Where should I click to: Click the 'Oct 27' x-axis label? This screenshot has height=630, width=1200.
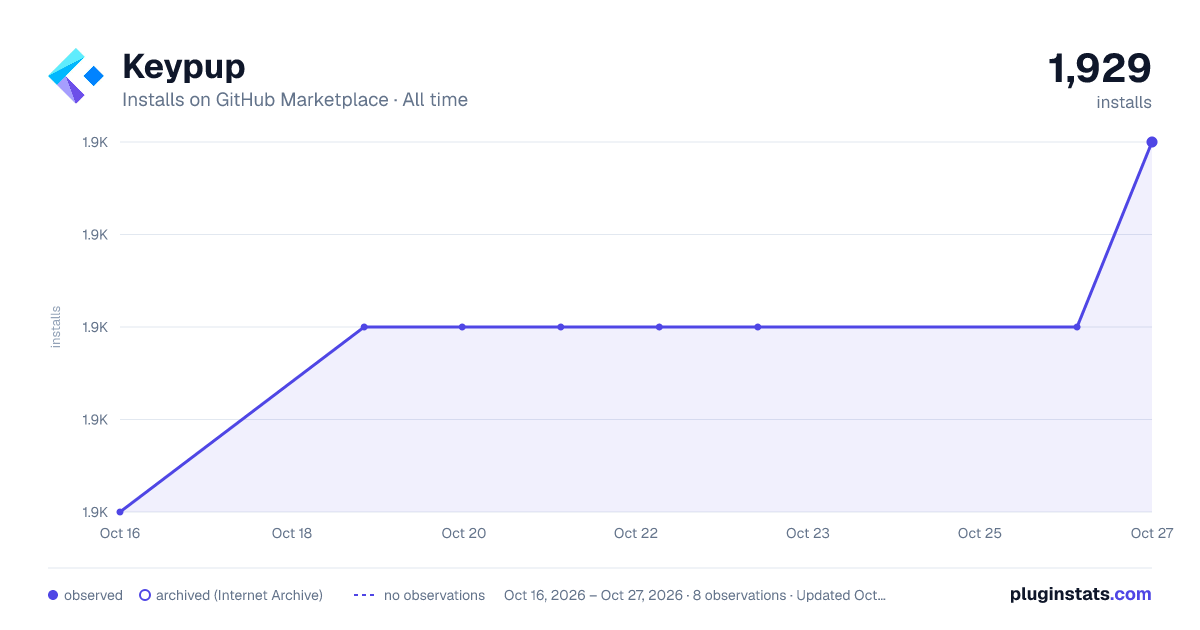pos(1152,534)
